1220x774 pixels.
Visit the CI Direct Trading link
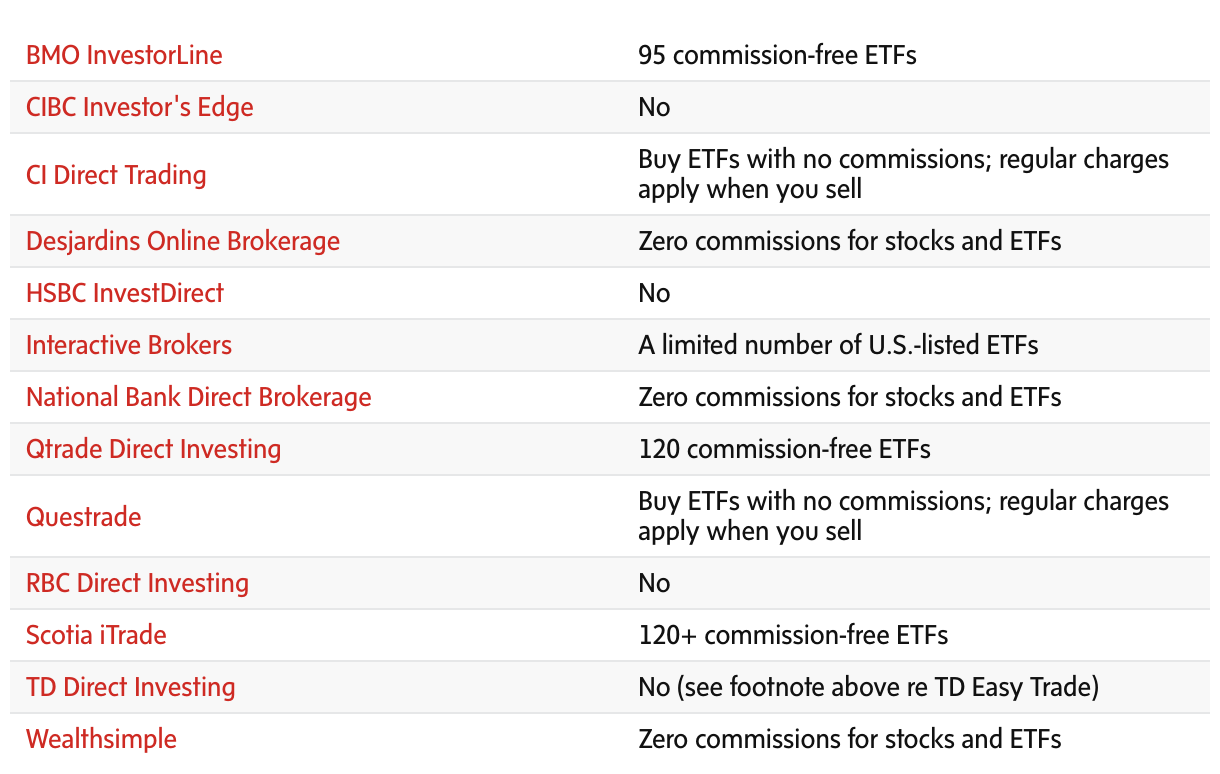tap(116, 175)
